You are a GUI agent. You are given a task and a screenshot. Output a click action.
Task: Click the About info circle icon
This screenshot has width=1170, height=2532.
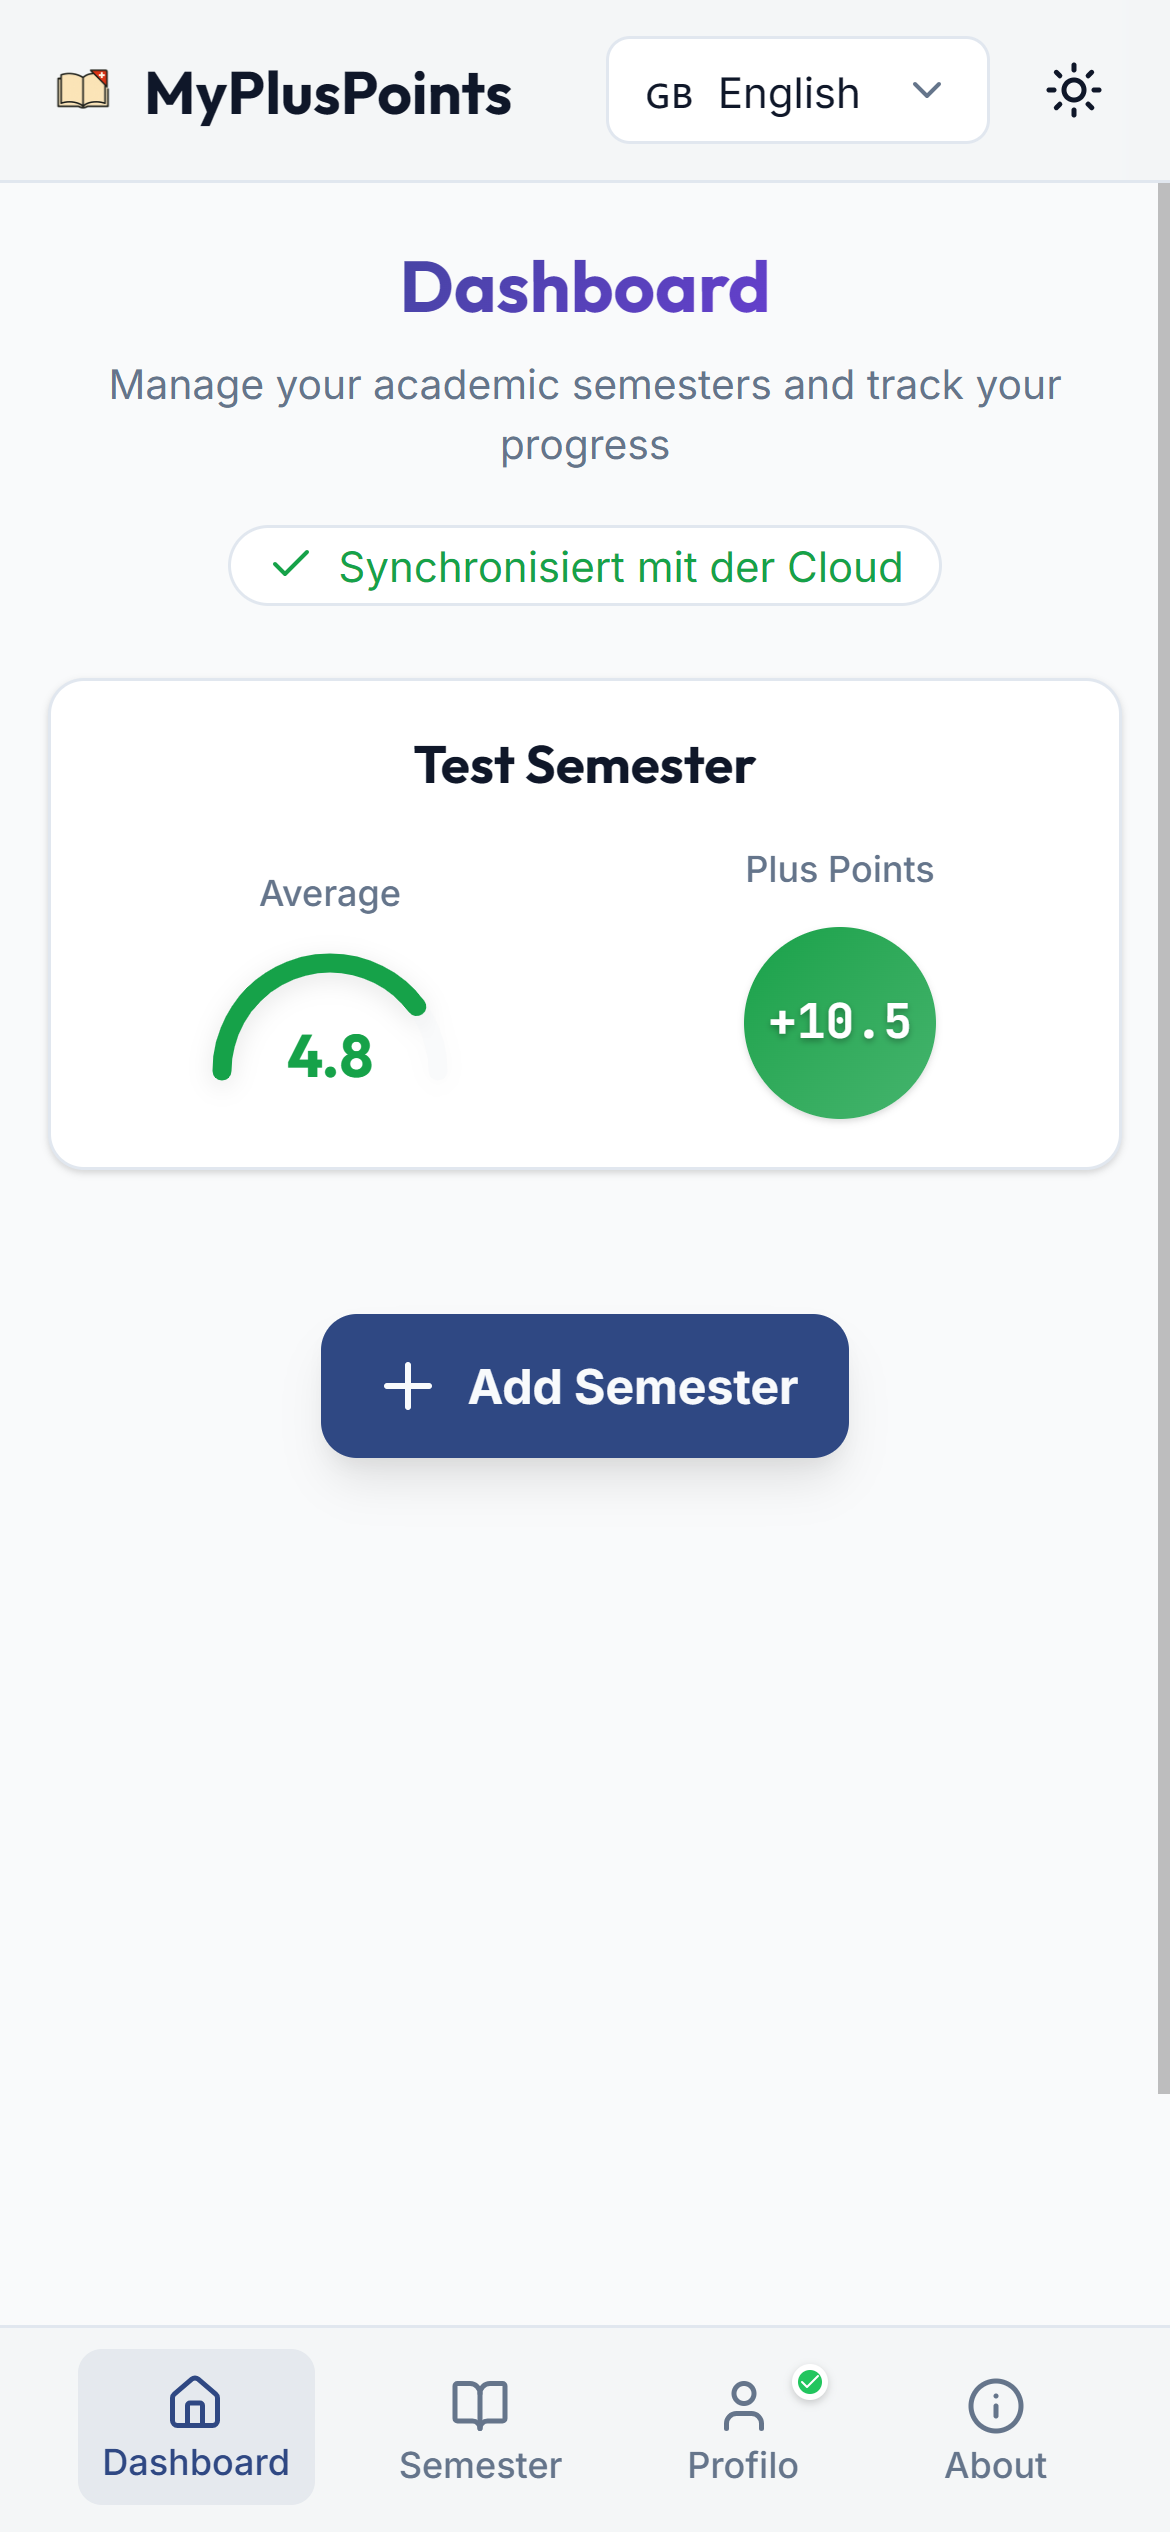pyautogui.click(x=995, y=2405)
